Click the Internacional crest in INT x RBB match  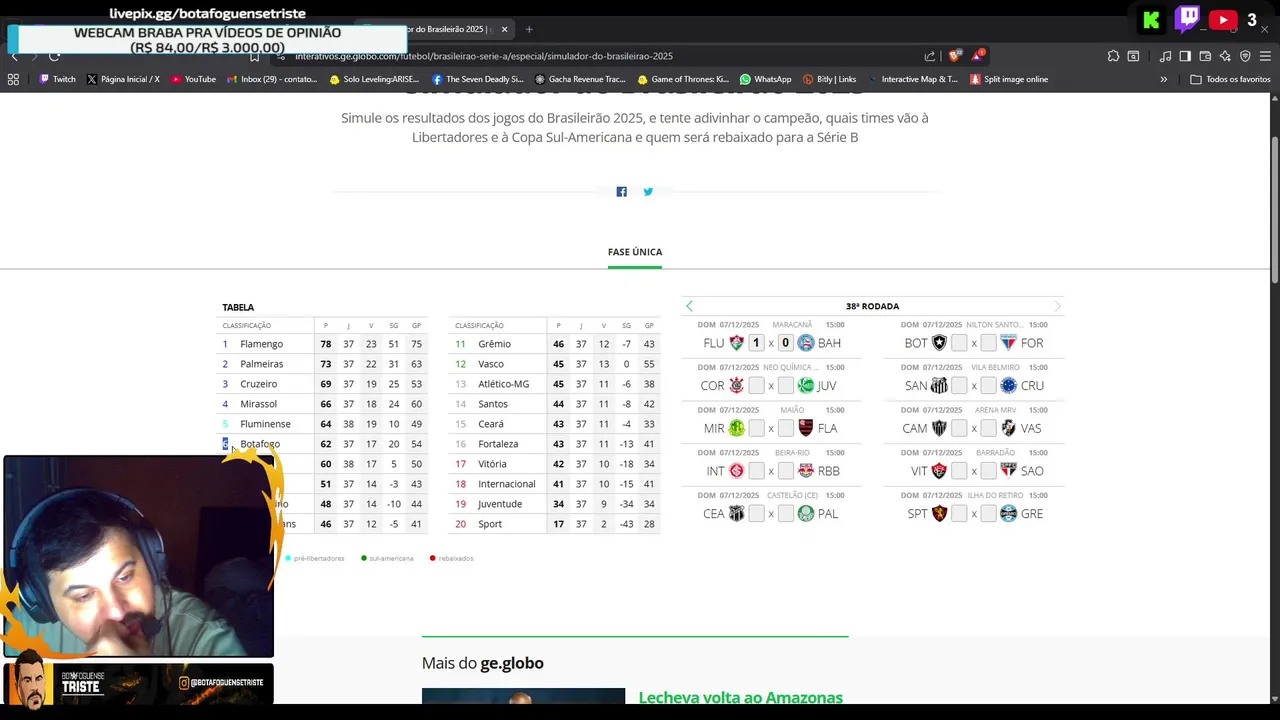click(737, 471)
